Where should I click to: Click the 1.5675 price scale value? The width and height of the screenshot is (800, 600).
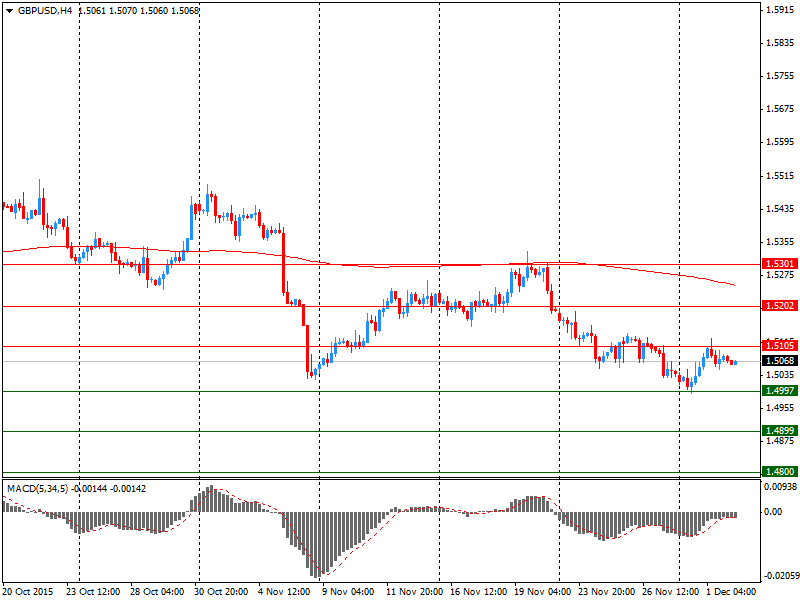pyautogui.click(x=781, y=109)
